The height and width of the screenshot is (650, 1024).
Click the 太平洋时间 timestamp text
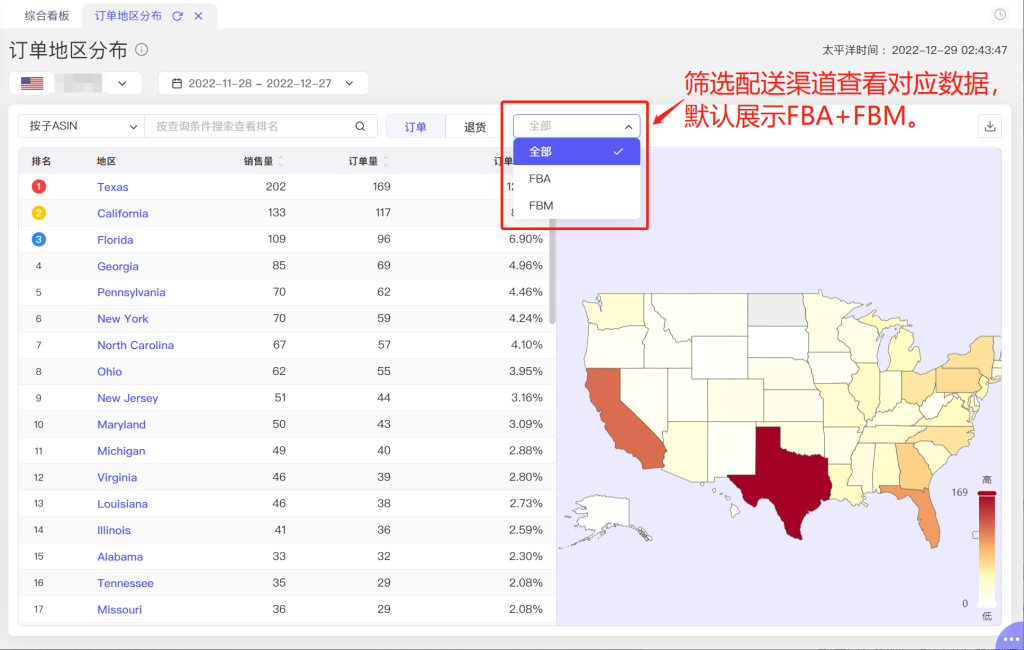click(914, 50)
